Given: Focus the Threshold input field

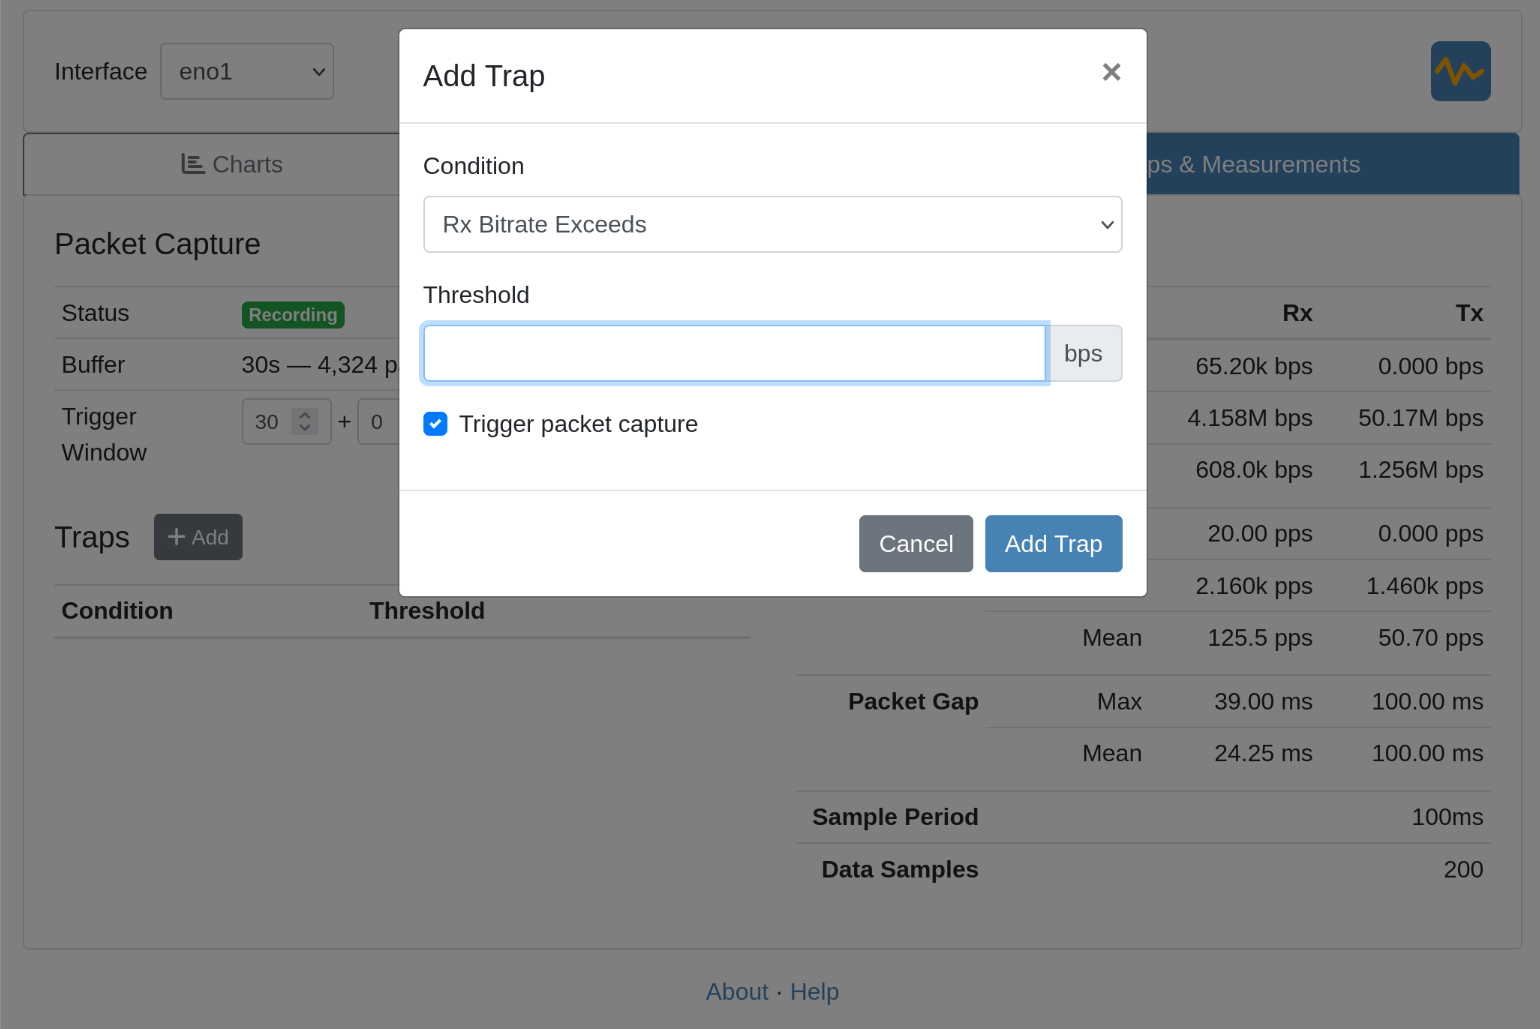Looking at the screenshot, I should (734, 353).
